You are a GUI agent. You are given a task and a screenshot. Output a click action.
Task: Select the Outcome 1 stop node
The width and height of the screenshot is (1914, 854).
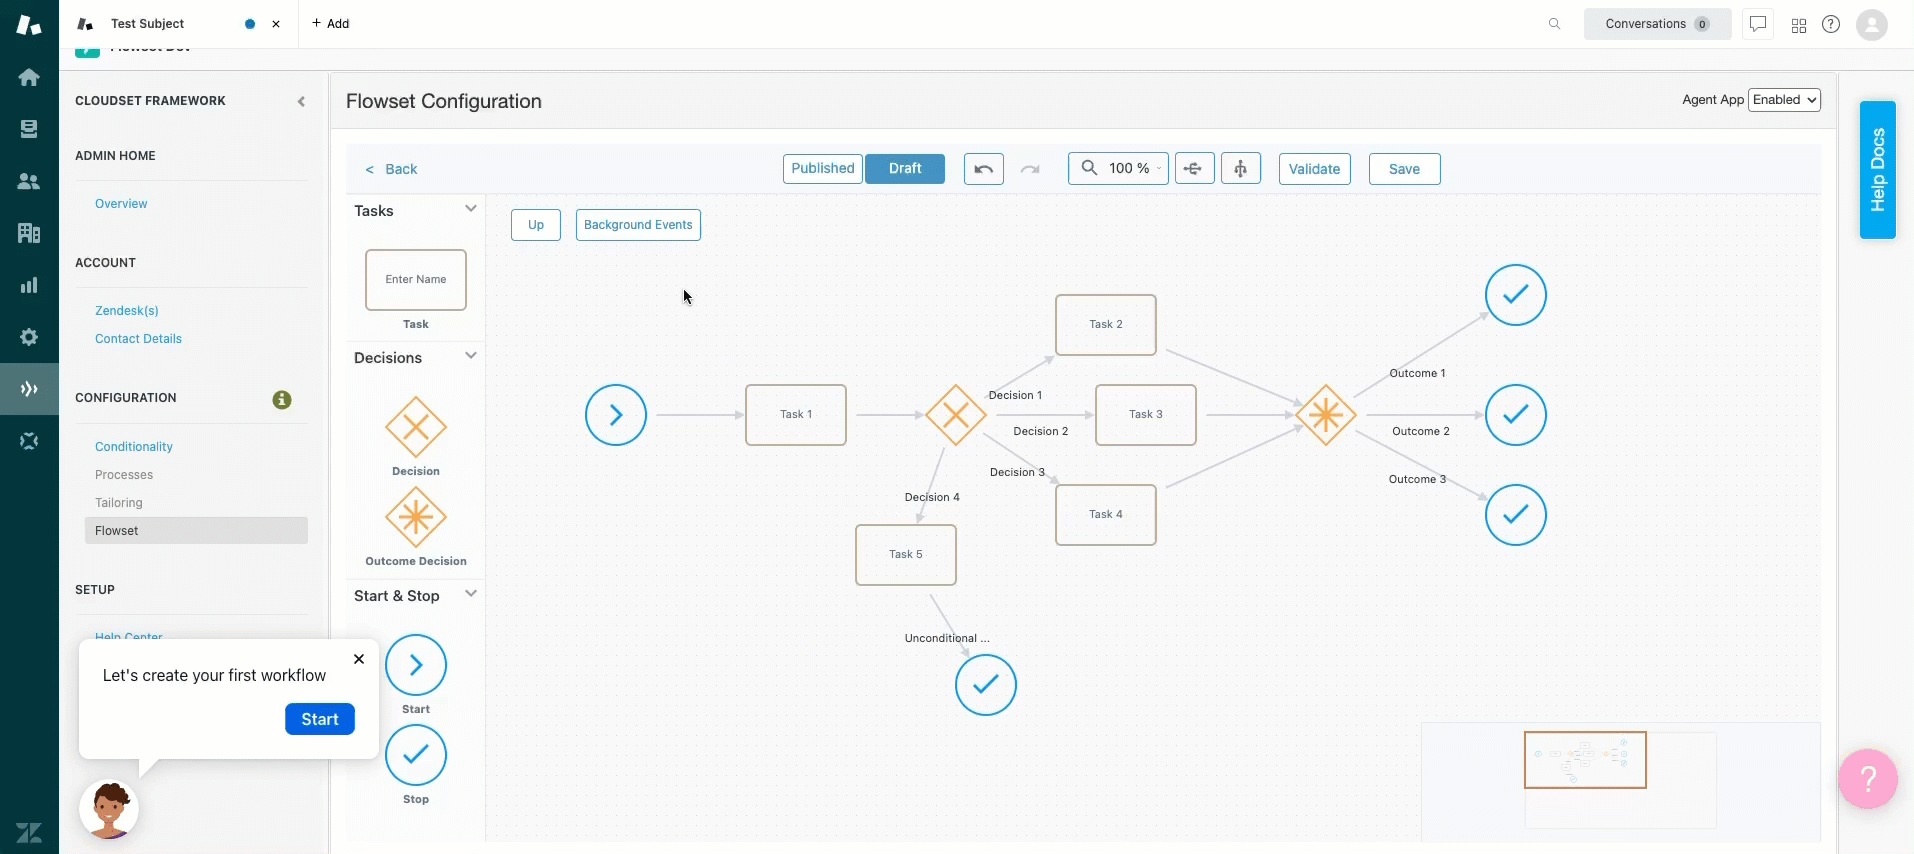click(1516, 295)
